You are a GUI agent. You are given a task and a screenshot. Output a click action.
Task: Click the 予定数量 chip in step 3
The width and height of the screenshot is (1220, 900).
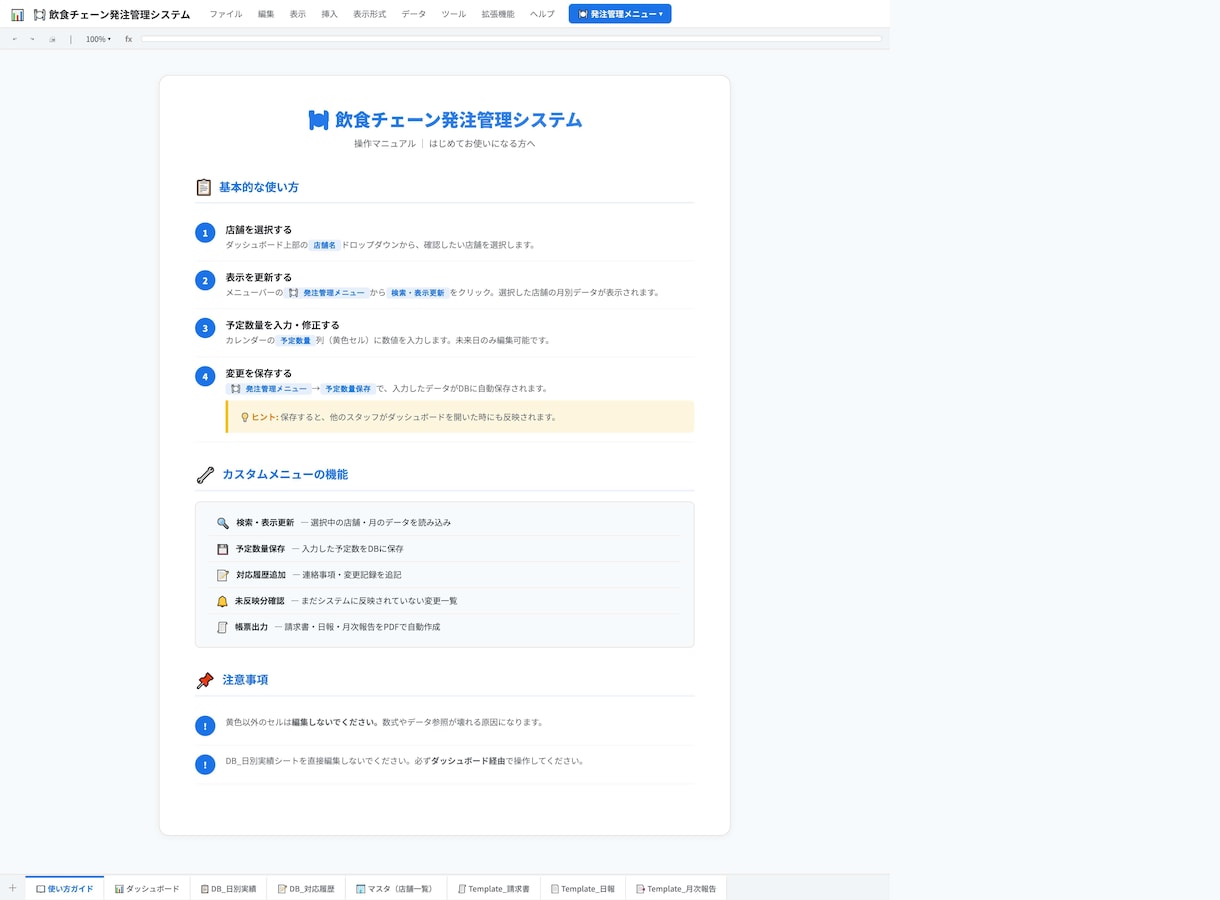(x=295, y=340)
